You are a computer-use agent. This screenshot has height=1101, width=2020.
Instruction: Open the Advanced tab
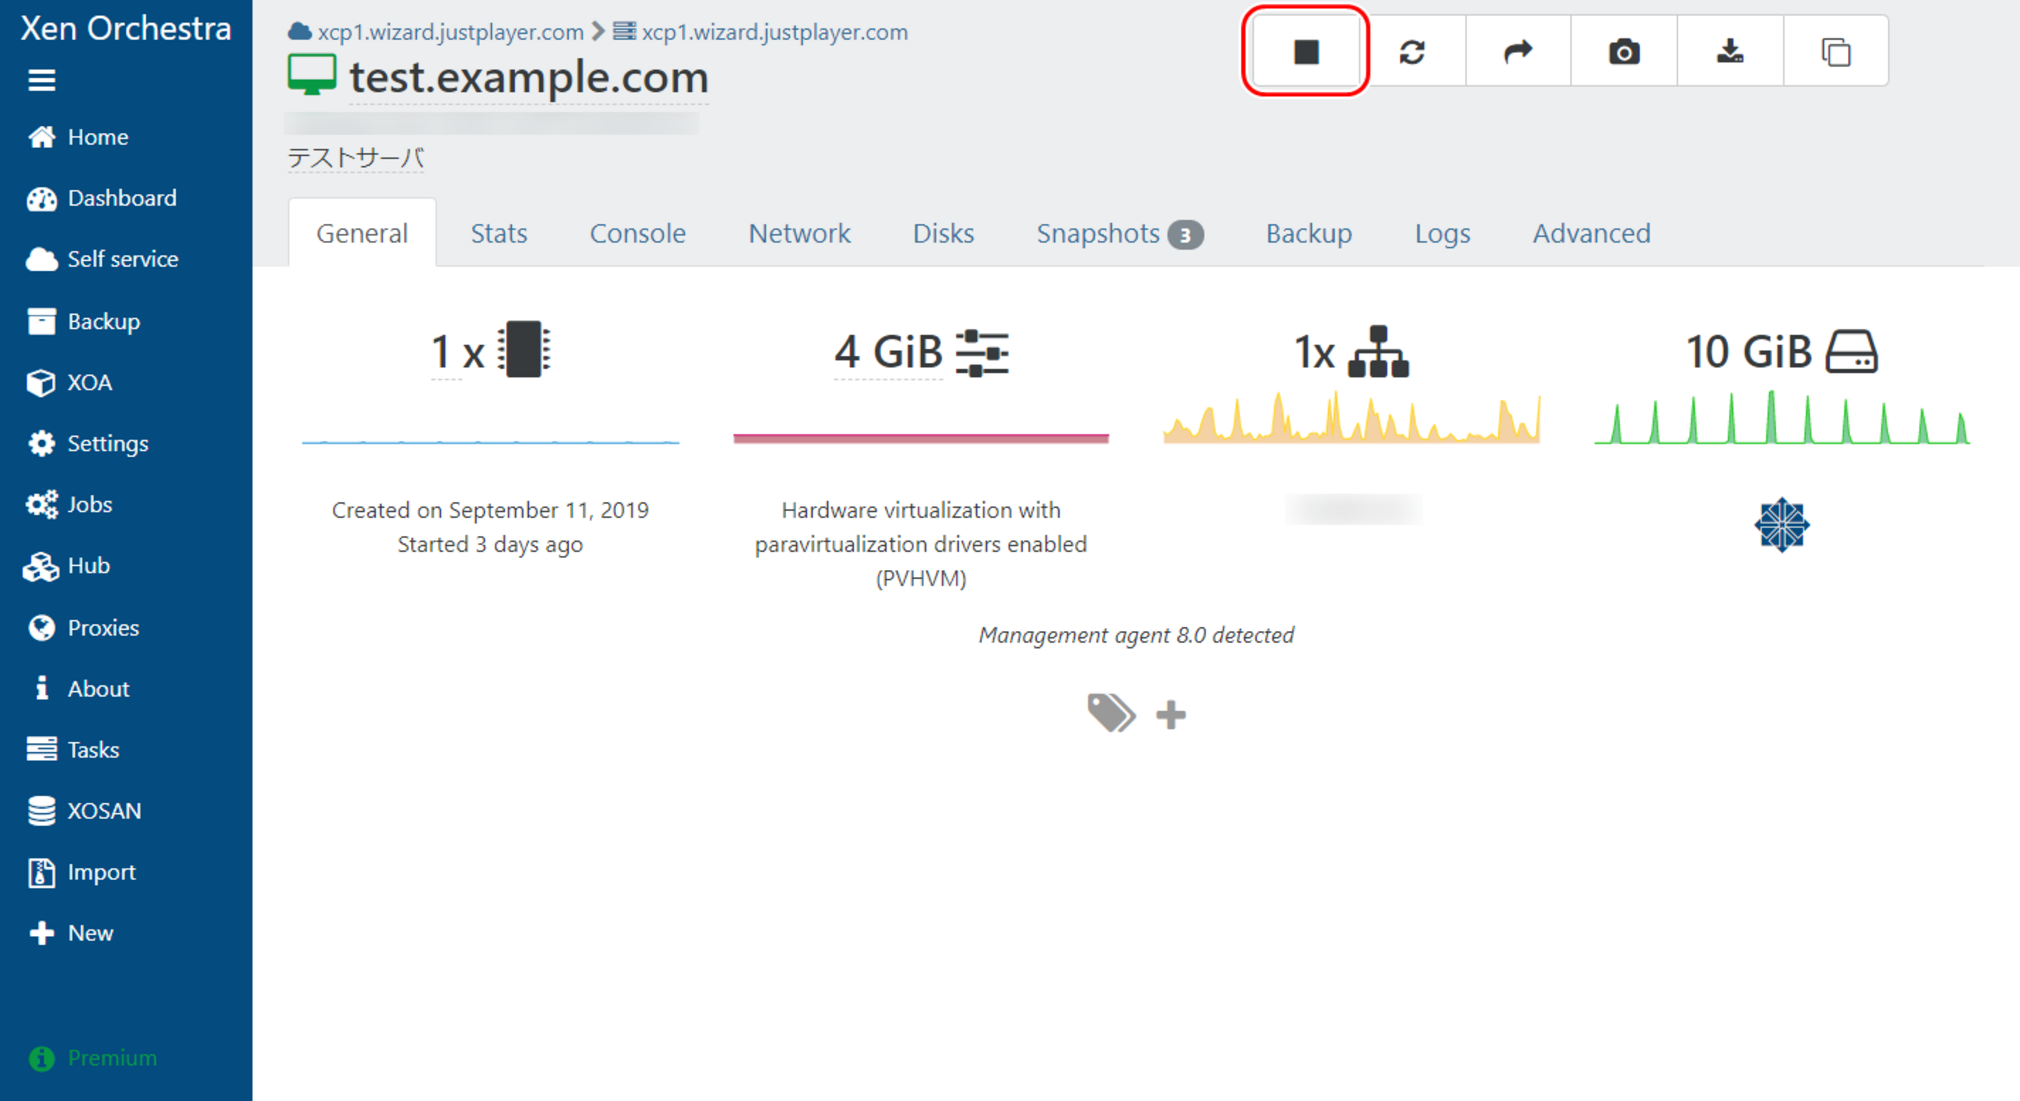coord(1591,233)
